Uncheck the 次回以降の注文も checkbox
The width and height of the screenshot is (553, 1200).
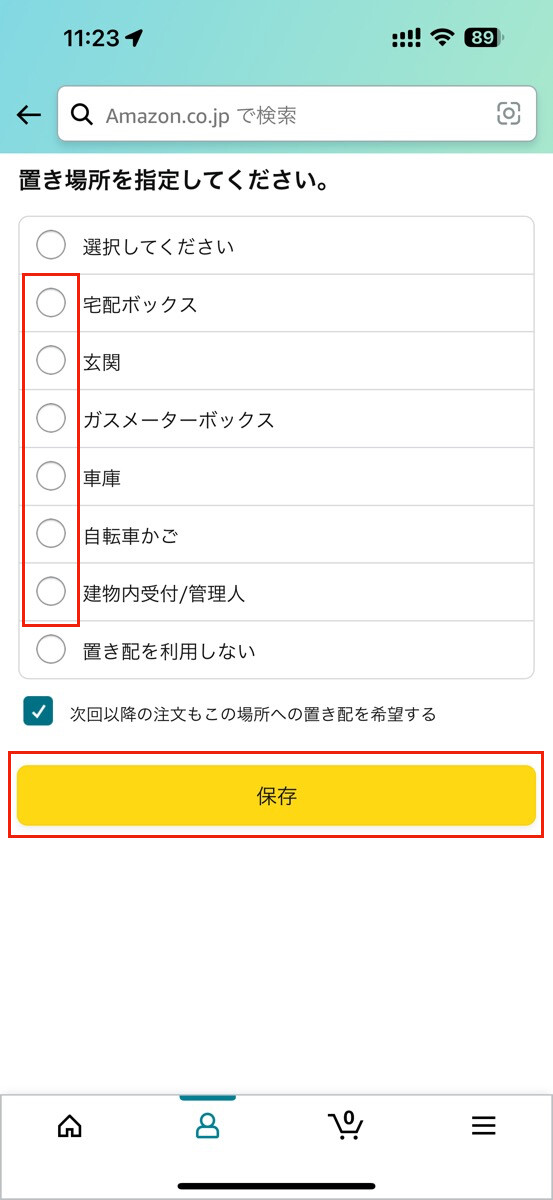(38, 712)
